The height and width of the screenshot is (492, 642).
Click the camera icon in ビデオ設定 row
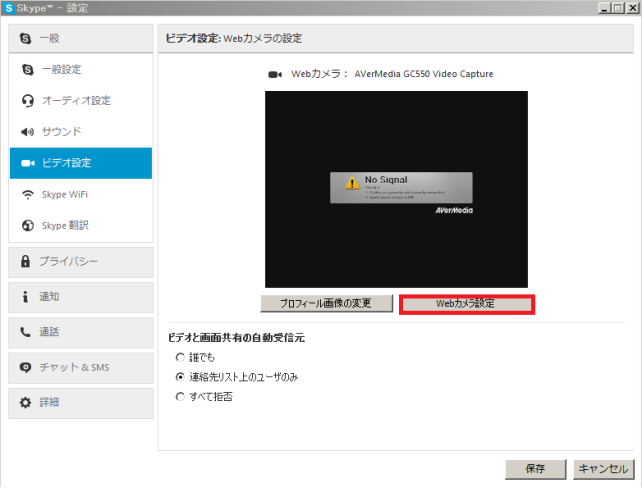[x=27, y=163]
